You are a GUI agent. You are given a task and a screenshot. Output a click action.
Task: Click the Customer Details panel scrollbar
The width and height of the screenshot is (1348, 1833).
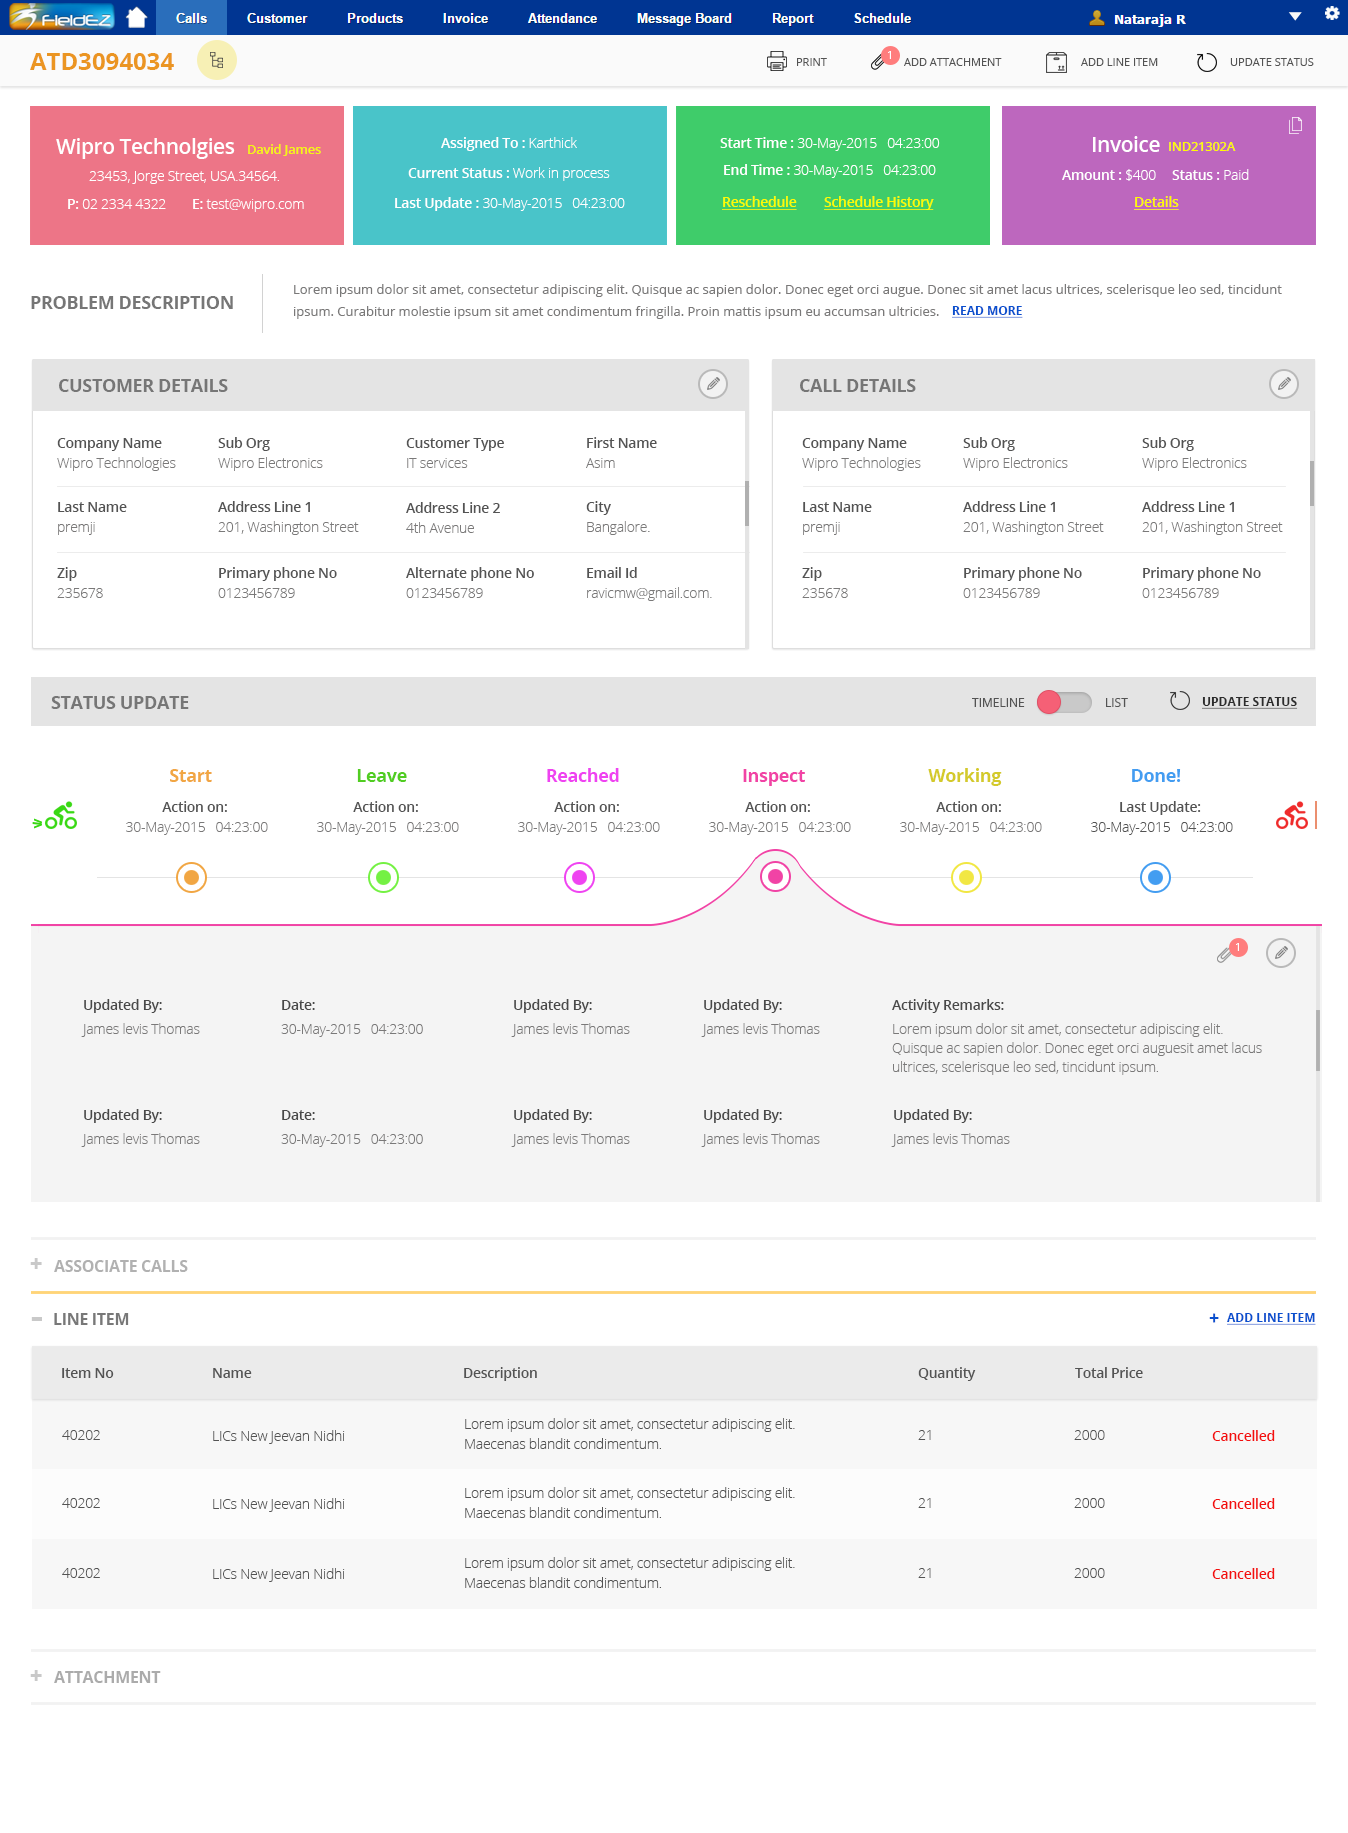coord(746,503)
